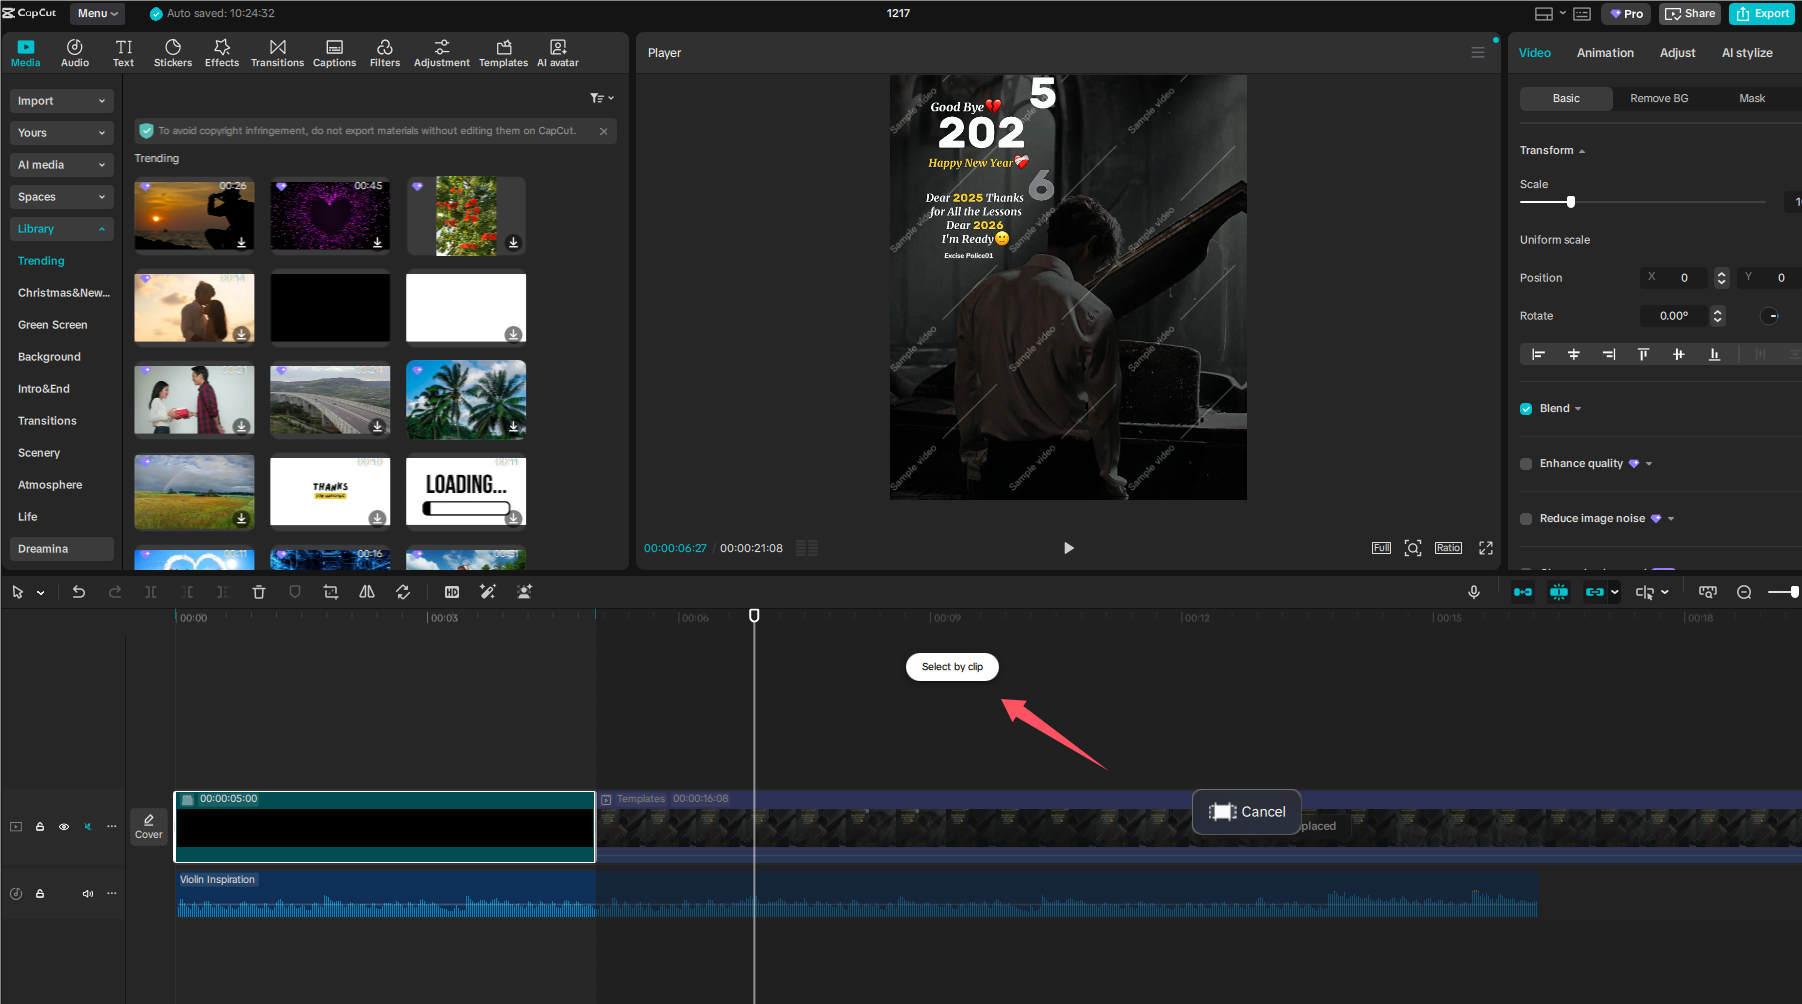Image resolution: width=1802 pixels, height=1004 pixels.
Task: Click the voiceover microphone icon above the timeline
Action: pyautogui.click(x=1474, y=591)
